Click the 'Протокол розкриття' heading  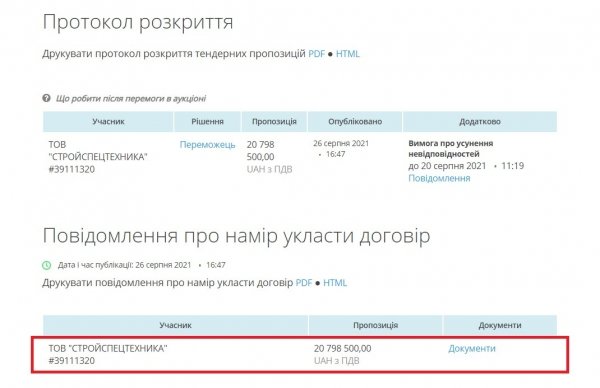tap(138, 22)
